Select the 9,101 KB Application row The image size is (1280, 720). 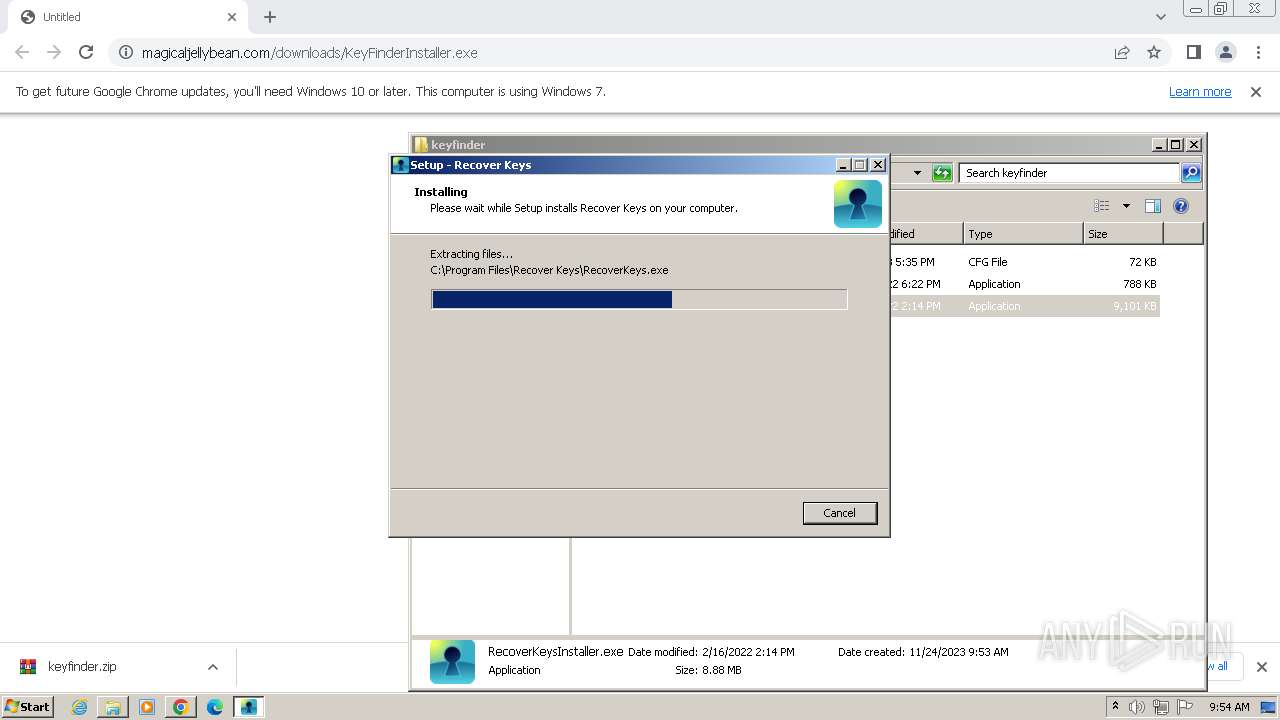coord(1024,306)
